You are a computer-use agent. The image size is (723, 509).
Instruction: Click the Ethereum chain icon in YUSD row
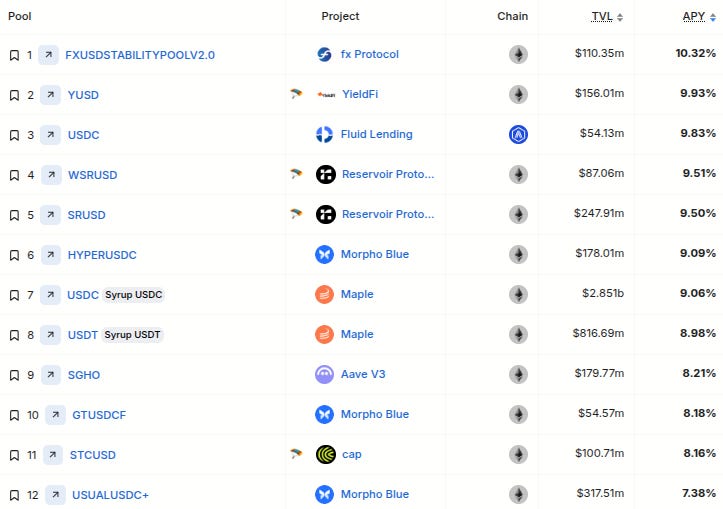[x=518, y=95]
